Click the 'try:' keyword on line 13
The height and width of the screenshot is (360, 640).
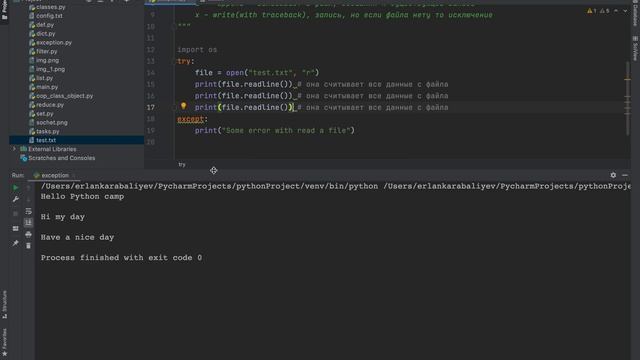coord(186,61)
